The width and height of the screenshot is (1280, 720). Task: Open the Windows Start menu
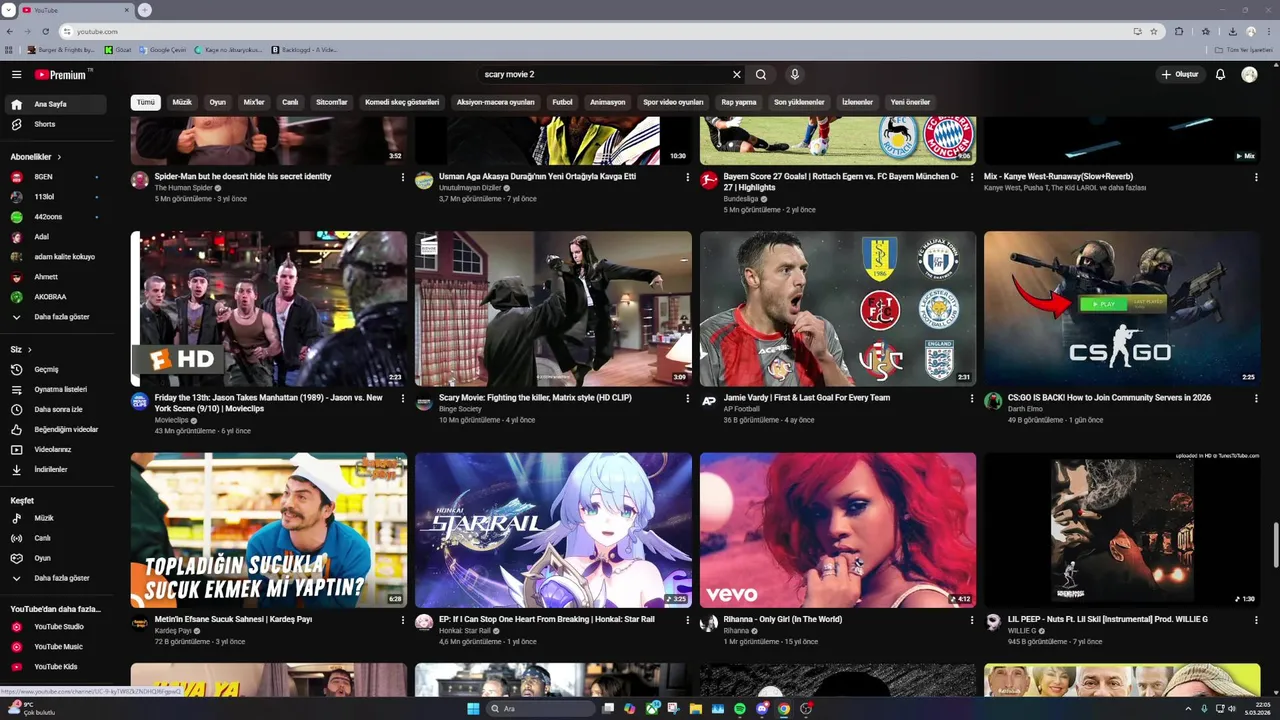pos(473,709)
